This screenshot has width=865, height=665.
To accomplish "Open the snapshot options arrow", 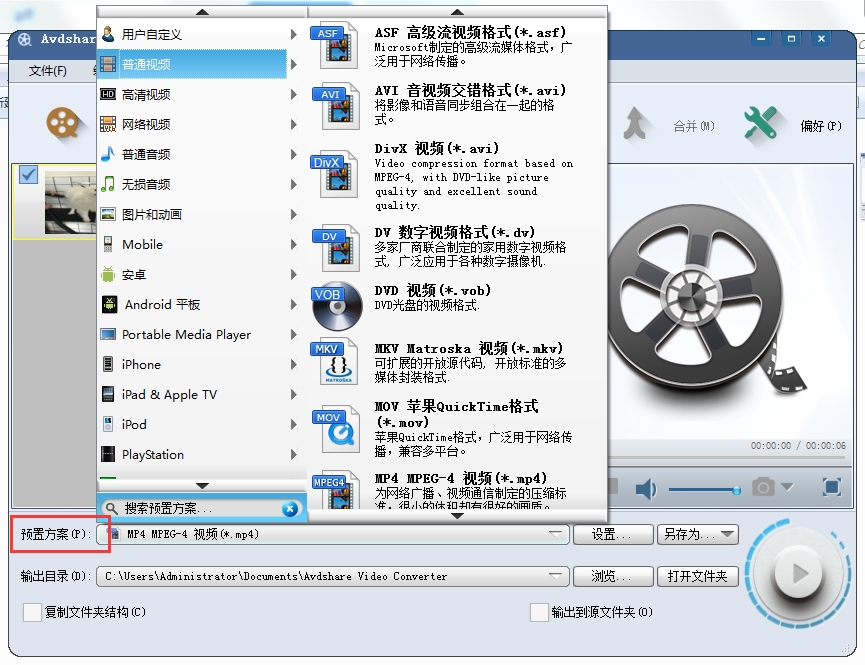I will click(x=787, y=487).
